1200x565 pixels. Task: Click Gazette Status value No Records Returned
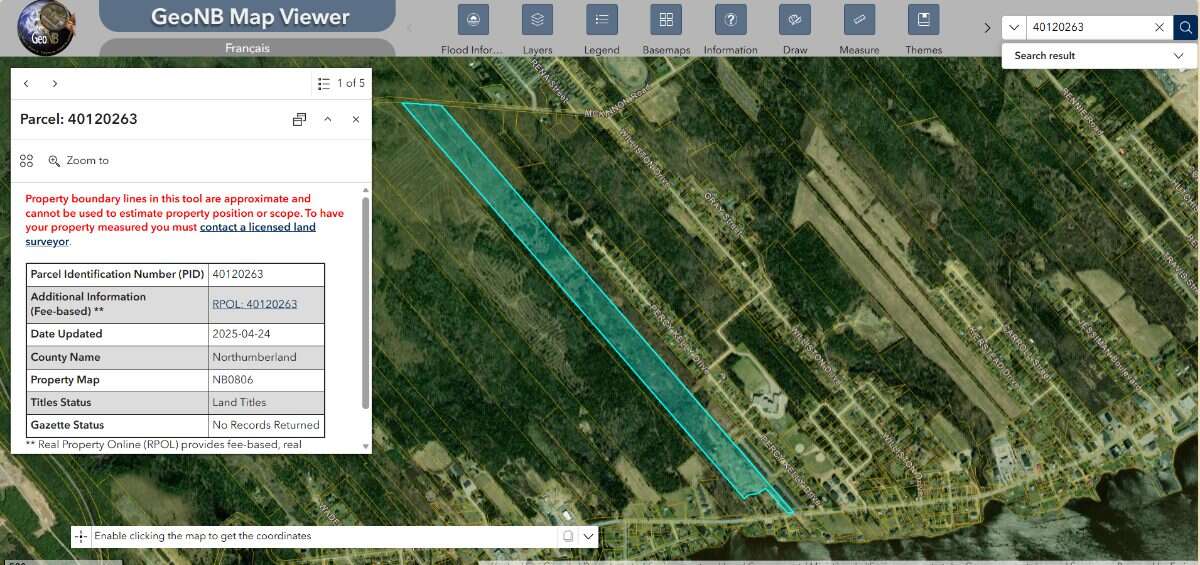click(x=266, y=425)
